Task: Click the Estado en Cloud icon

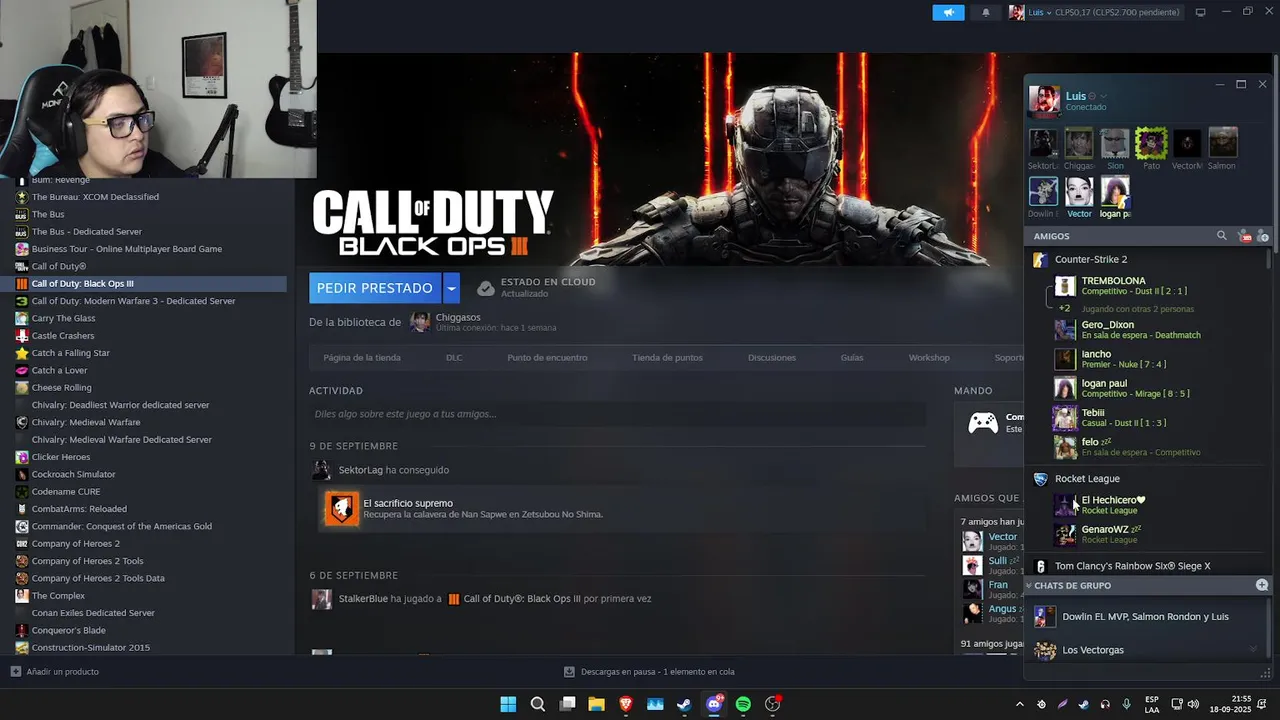Action: click(x=485, y=288)
